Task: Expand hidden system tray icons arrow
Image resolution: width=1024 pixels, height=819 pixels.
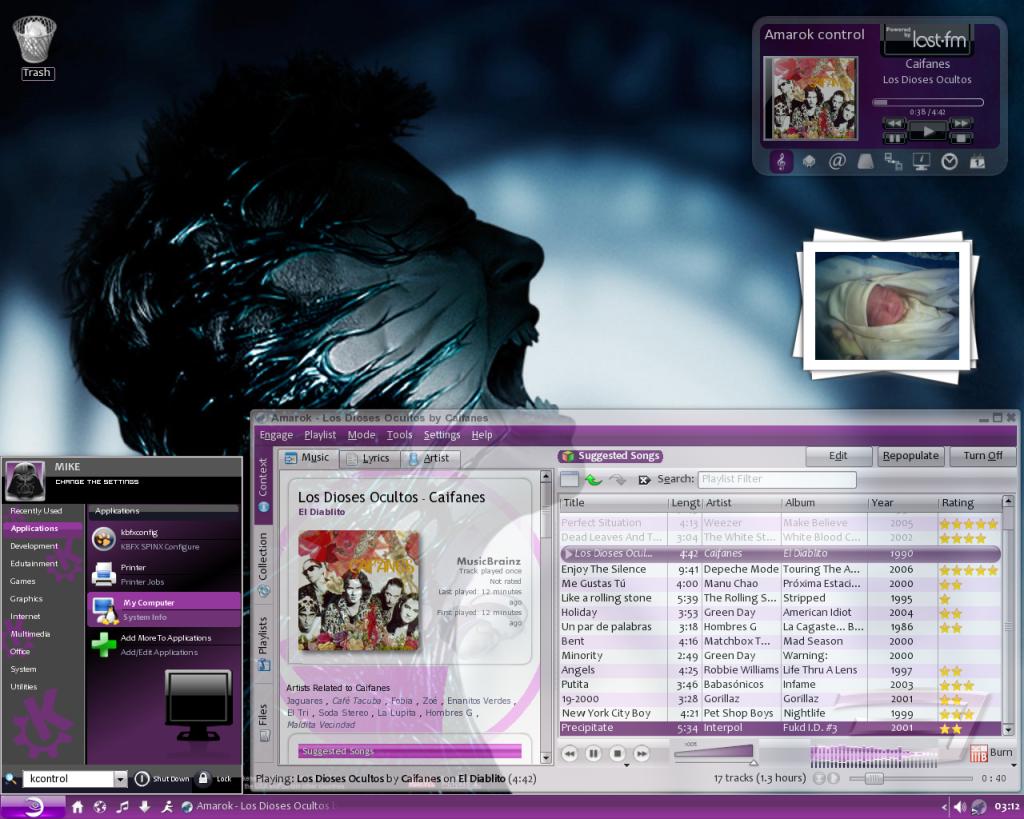Action: pyautogui.click(x=944, y=807)
